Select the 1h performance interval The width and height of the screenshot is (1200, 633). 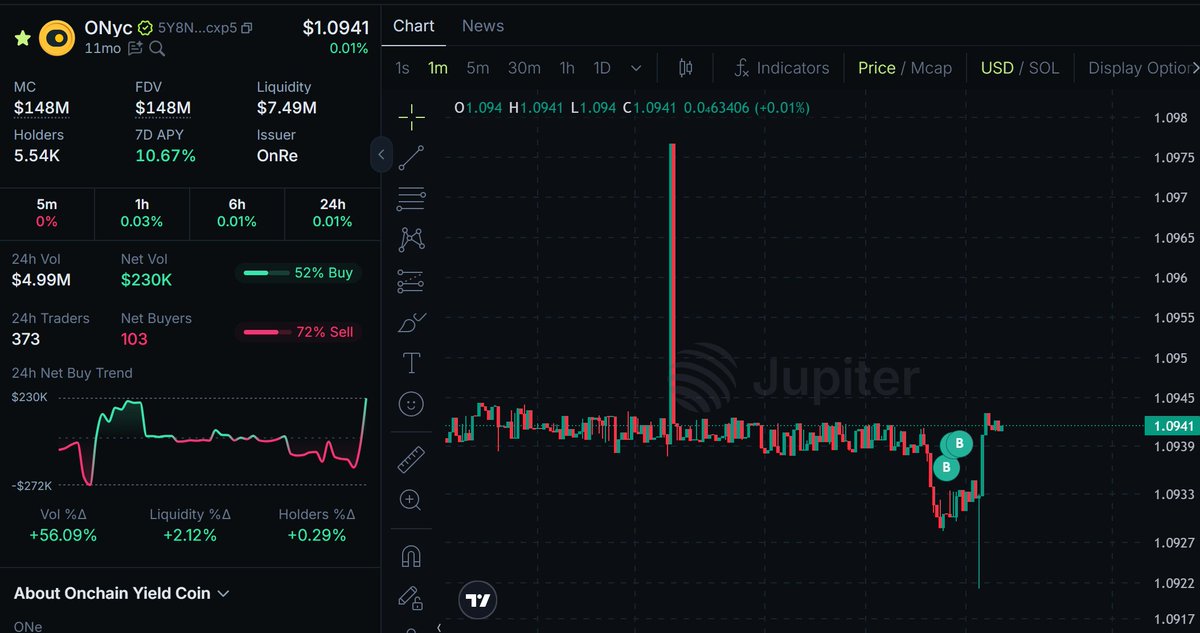142,213
